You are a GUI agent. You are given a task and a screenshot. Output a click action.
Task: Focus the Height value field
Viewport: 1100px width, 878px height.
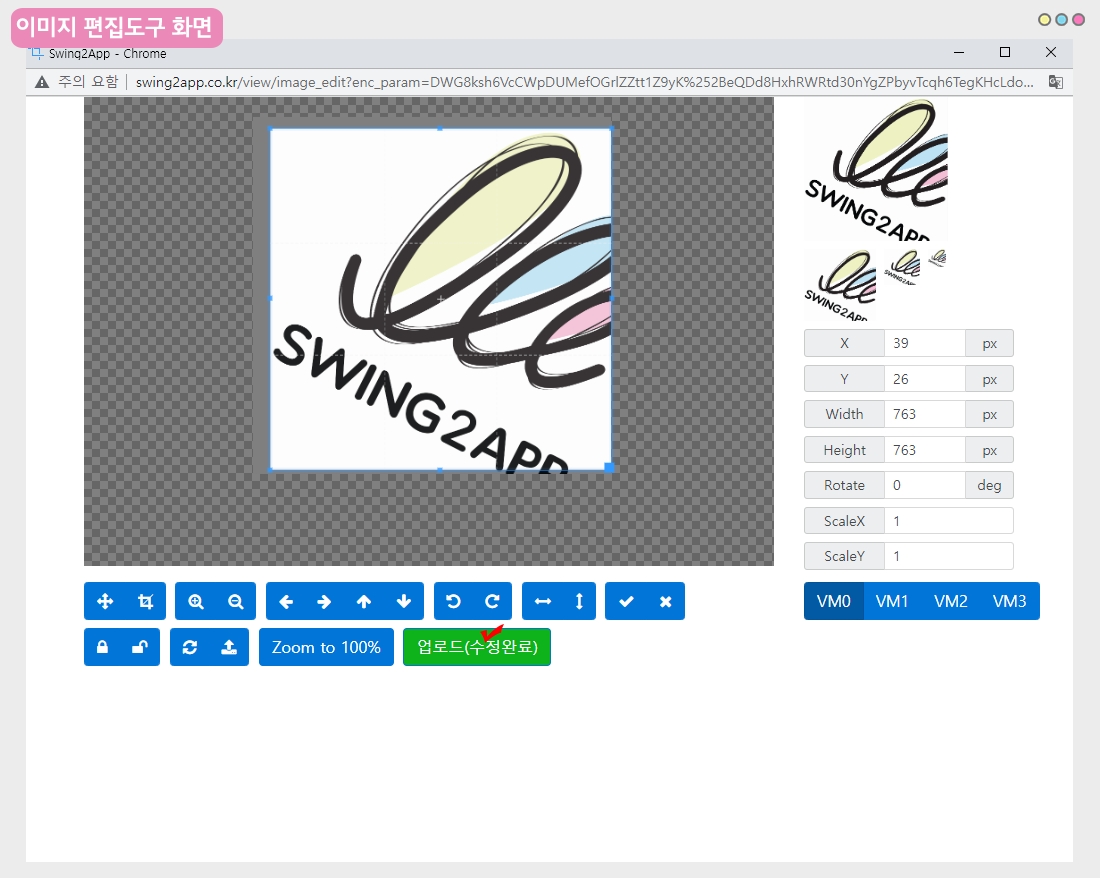[x=925, y=450]
